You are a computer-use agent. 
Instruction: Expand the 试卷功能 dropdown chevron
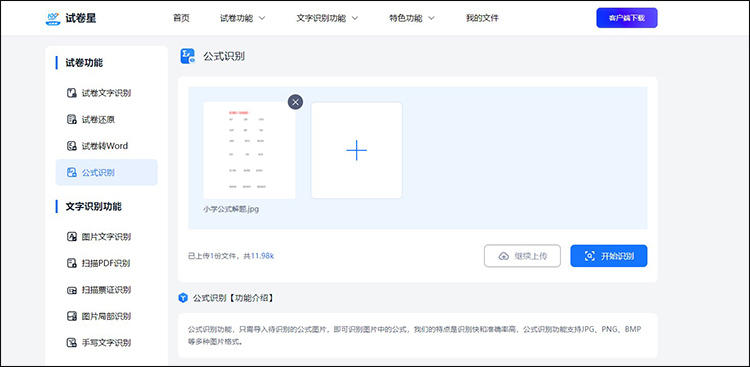tap(262, 18)
